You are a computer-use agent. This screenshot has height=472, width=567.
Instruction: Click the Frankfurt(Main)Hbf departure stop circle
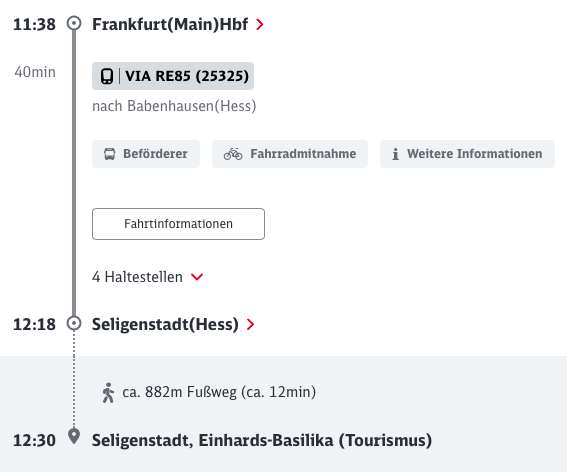point(74,24)
